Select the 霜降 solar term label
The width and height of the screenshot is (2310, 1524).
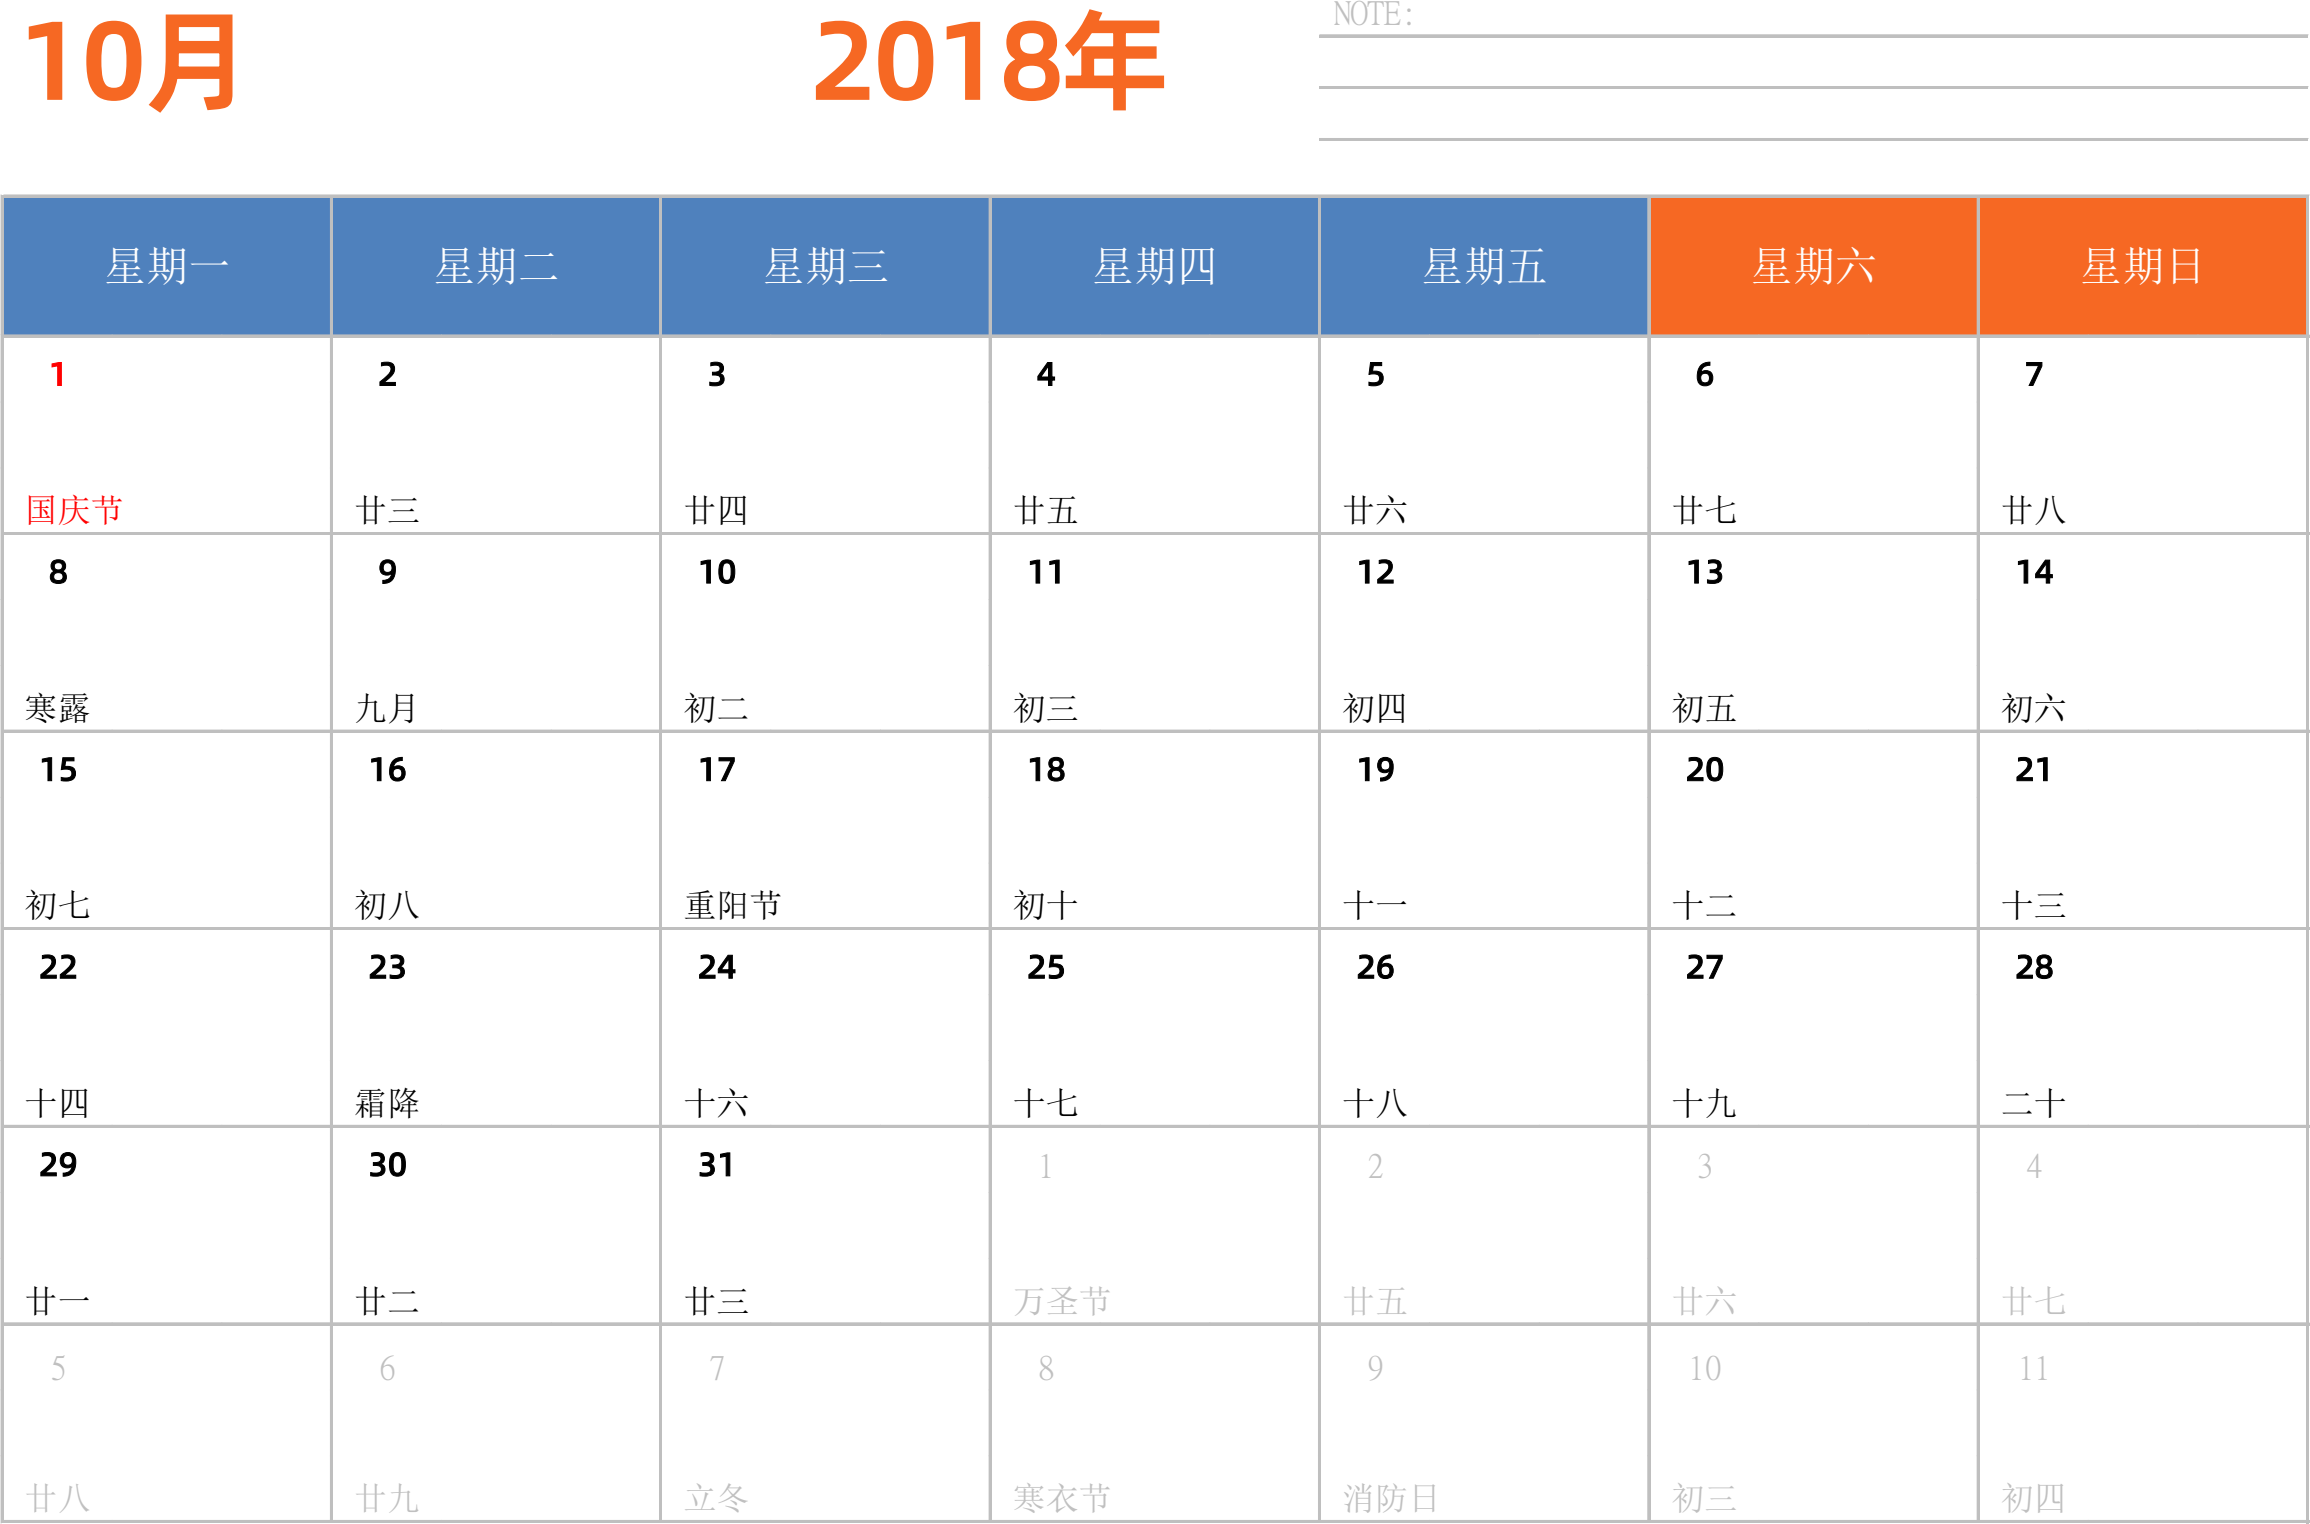coord(387,1103)
